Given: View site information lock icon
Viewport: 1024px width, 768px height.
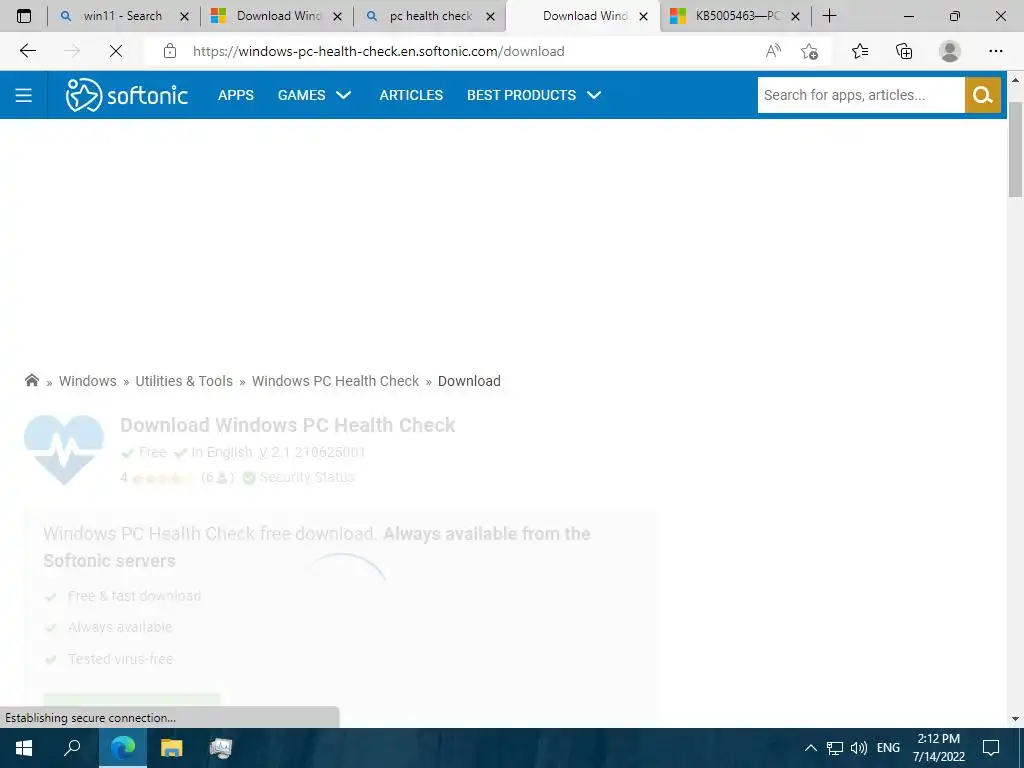Looking at the screenshot, I should coord(170,51).
